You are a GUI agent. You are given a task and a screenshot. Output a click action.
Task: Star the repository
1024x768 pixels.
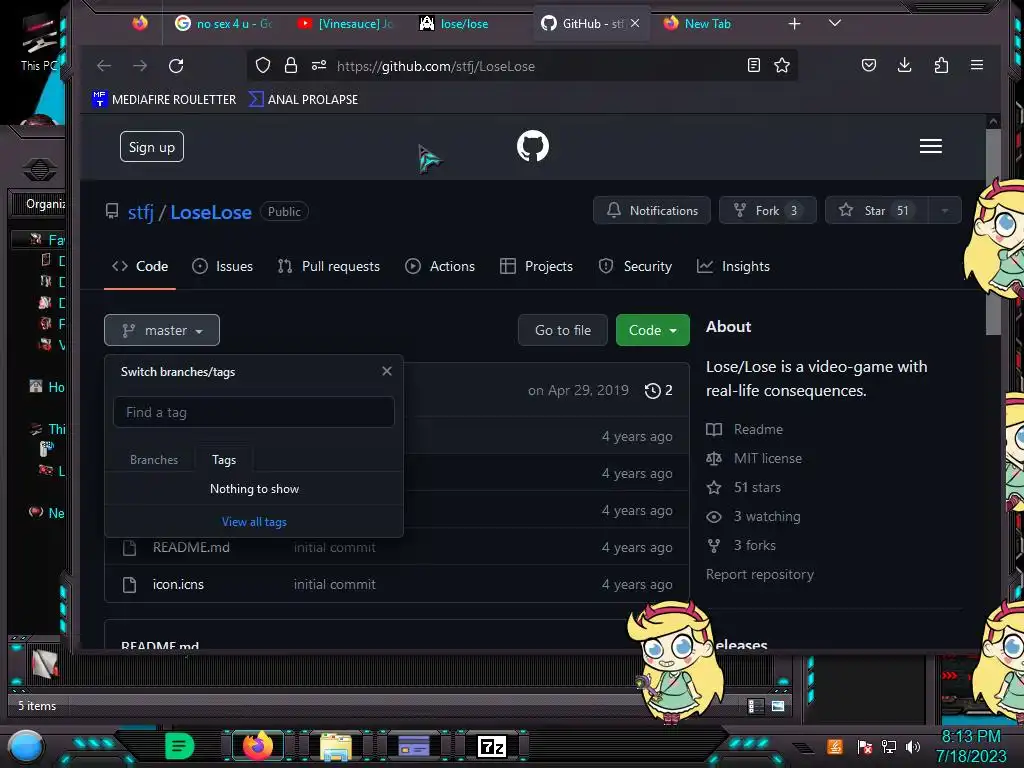pos(877,210)
